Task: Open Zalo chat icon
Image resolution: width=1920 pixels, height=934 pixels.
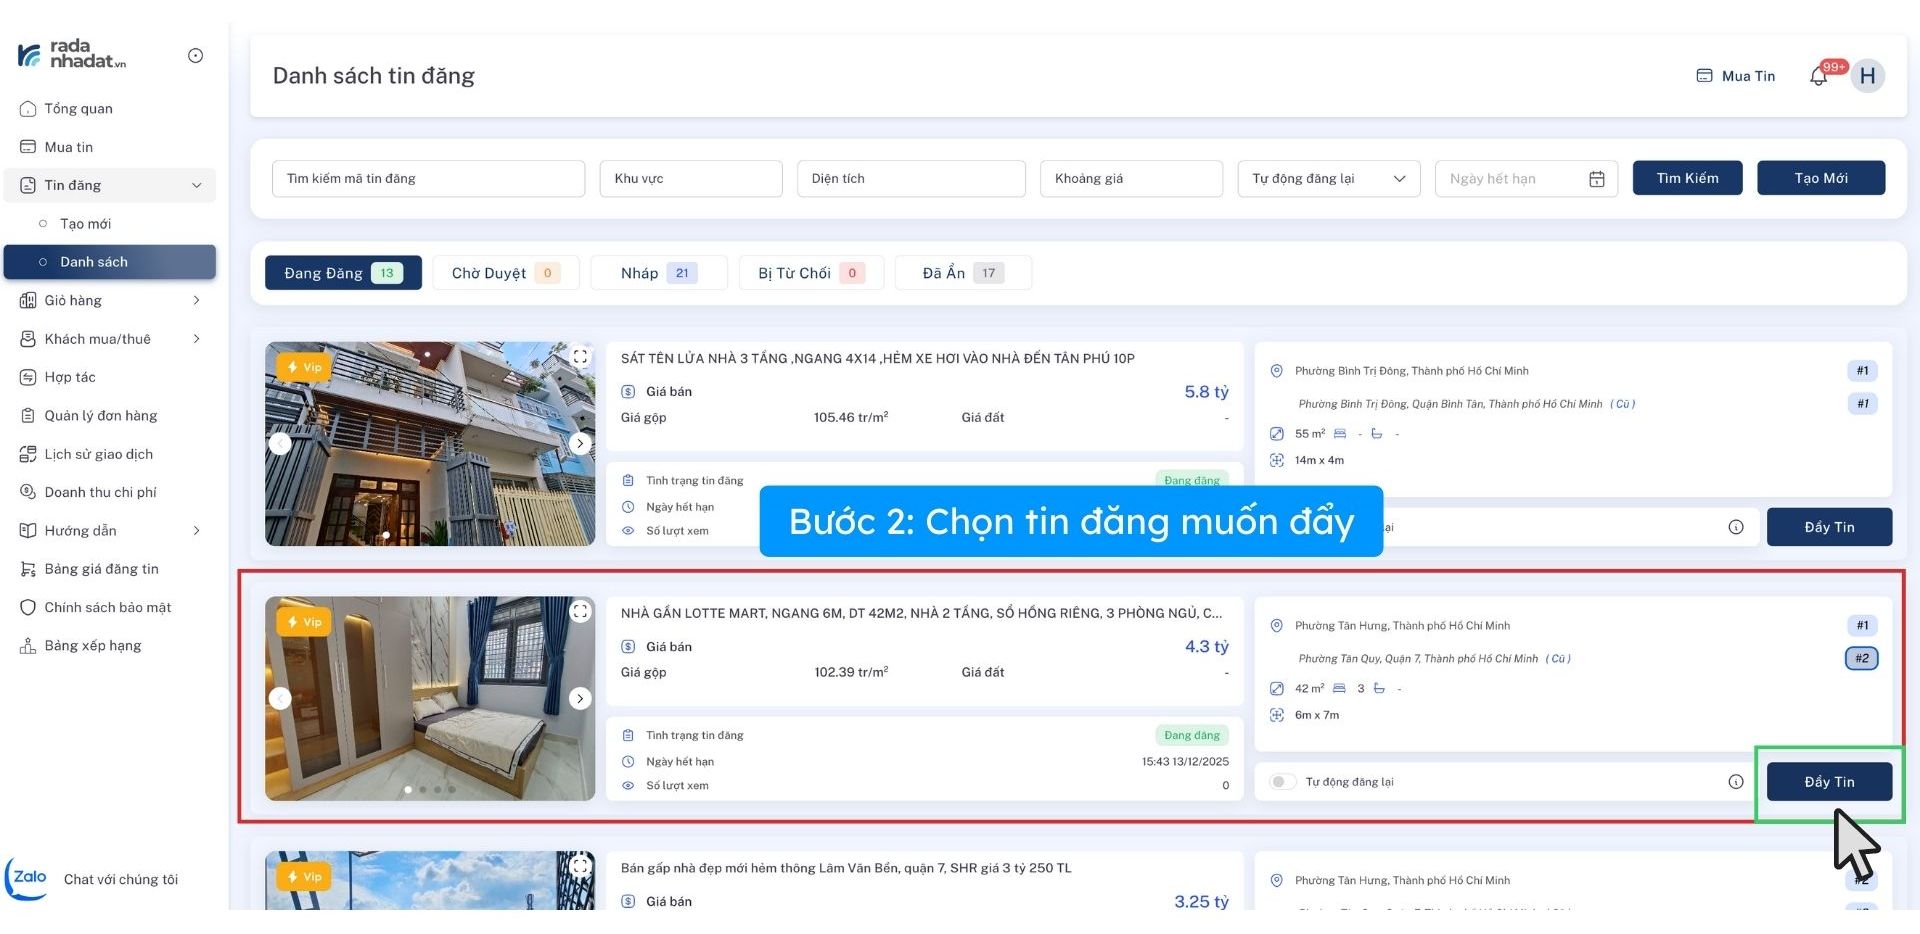Action: point(27,878)
